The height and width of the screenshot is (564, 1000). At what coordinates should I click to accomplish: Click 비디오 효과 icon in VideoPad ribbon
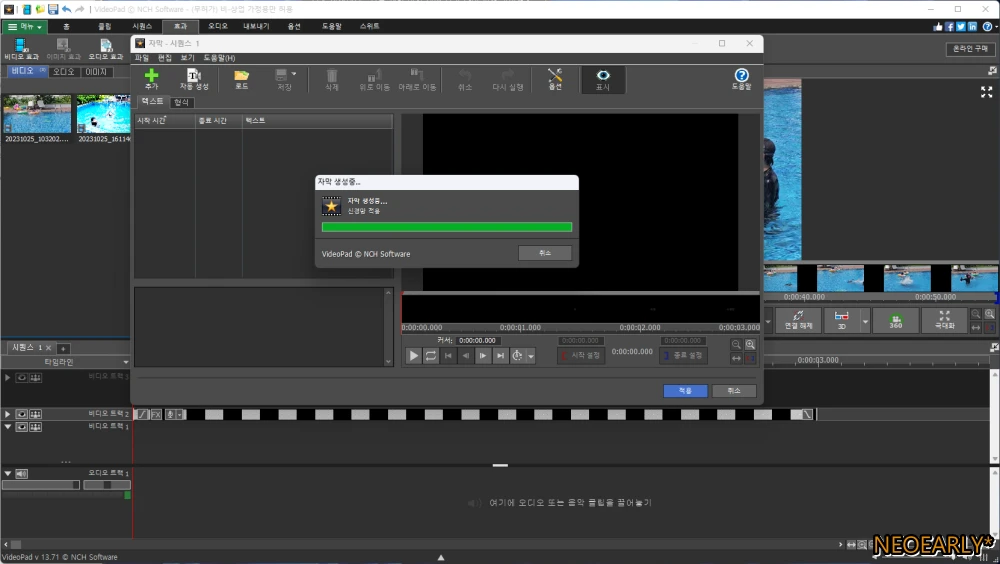click(x=22, y=49)
